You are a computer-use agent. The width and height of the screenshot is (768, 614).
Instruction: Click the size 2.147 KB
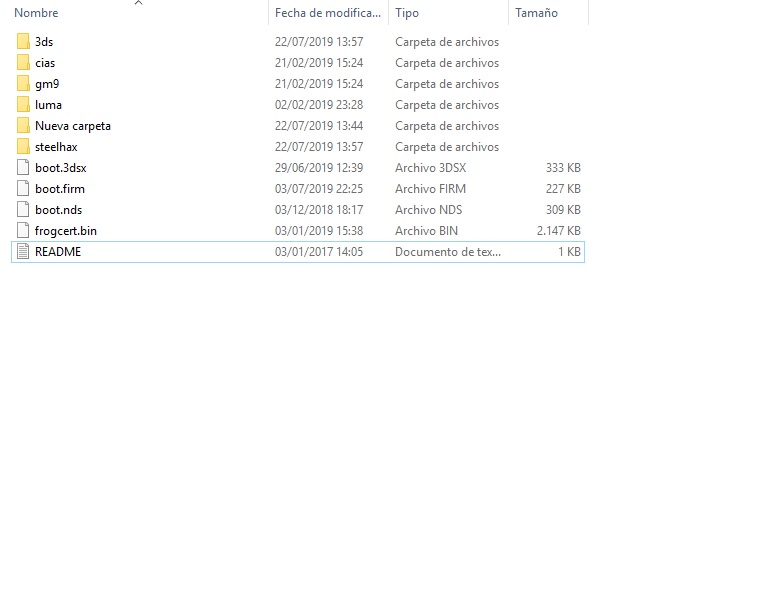(559, 231)
